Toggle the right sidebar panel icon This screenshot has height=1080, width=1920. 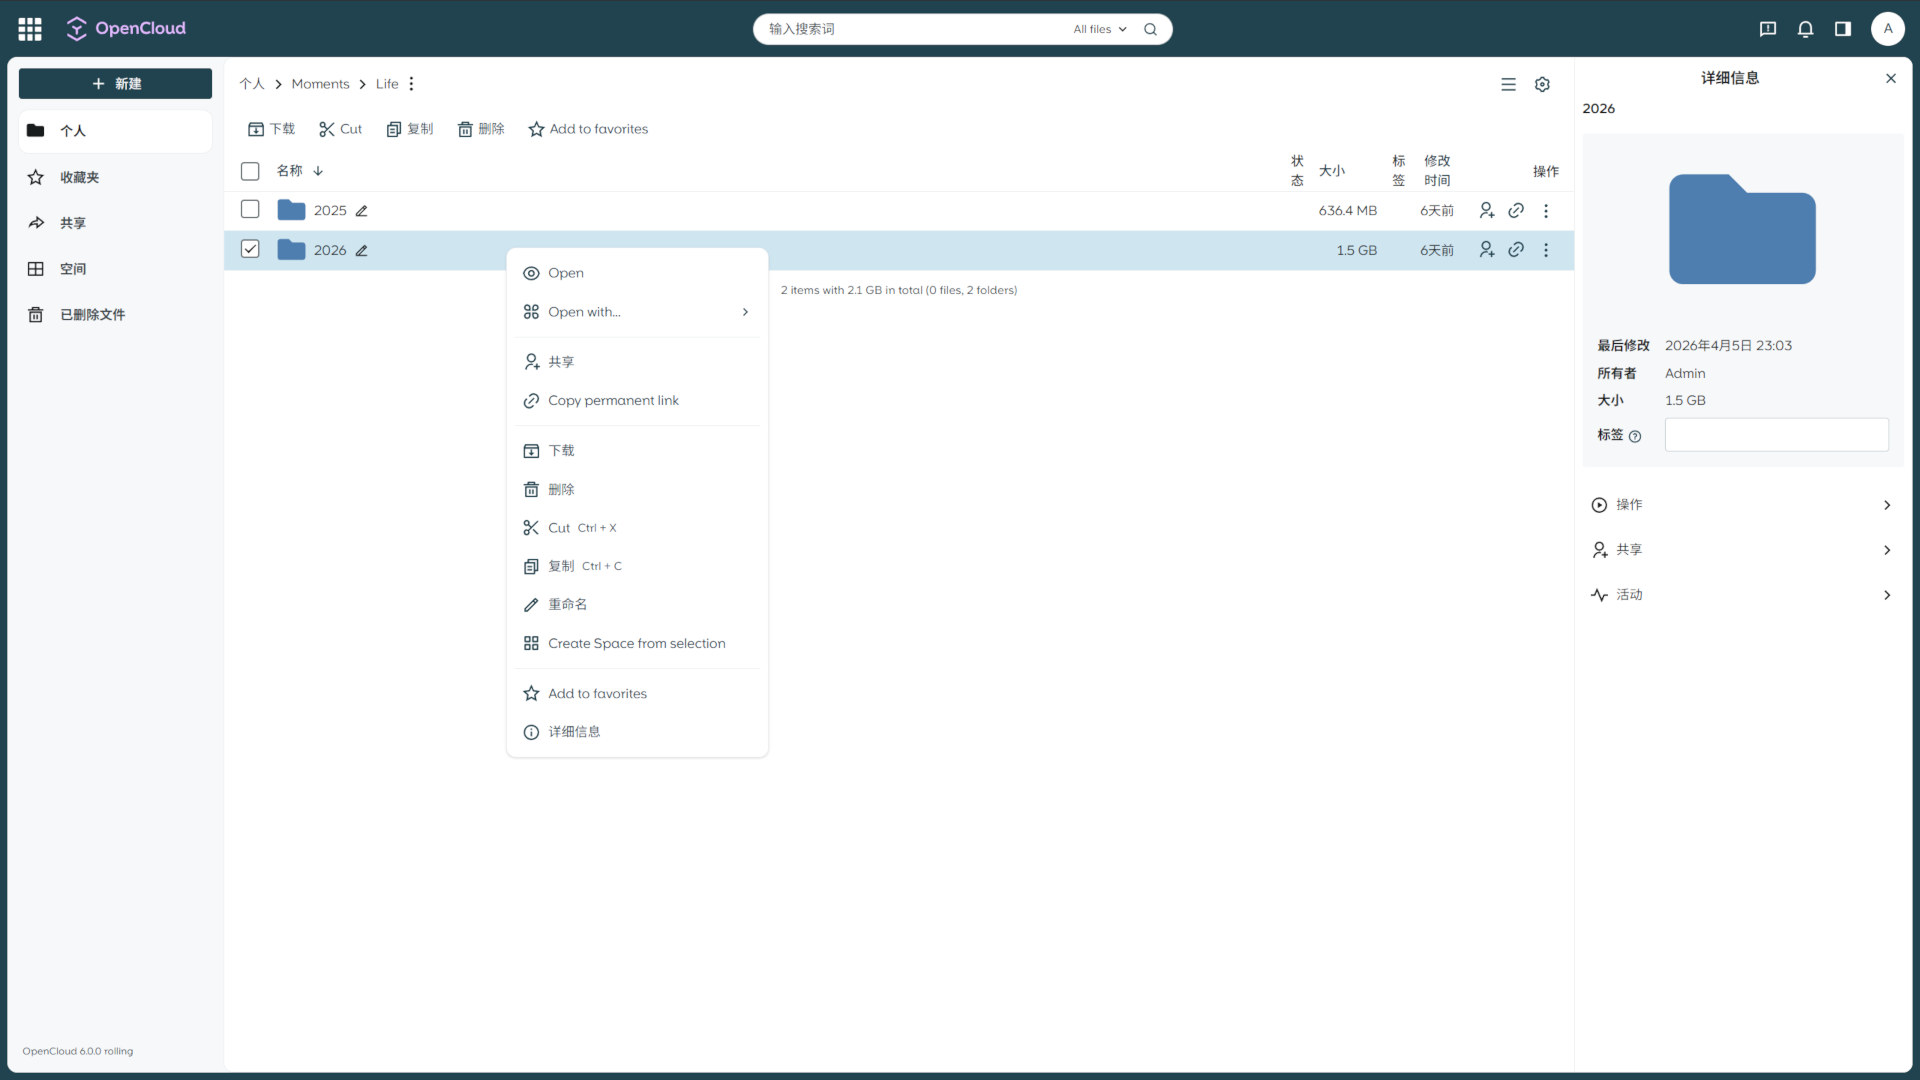click(1842, 29)
